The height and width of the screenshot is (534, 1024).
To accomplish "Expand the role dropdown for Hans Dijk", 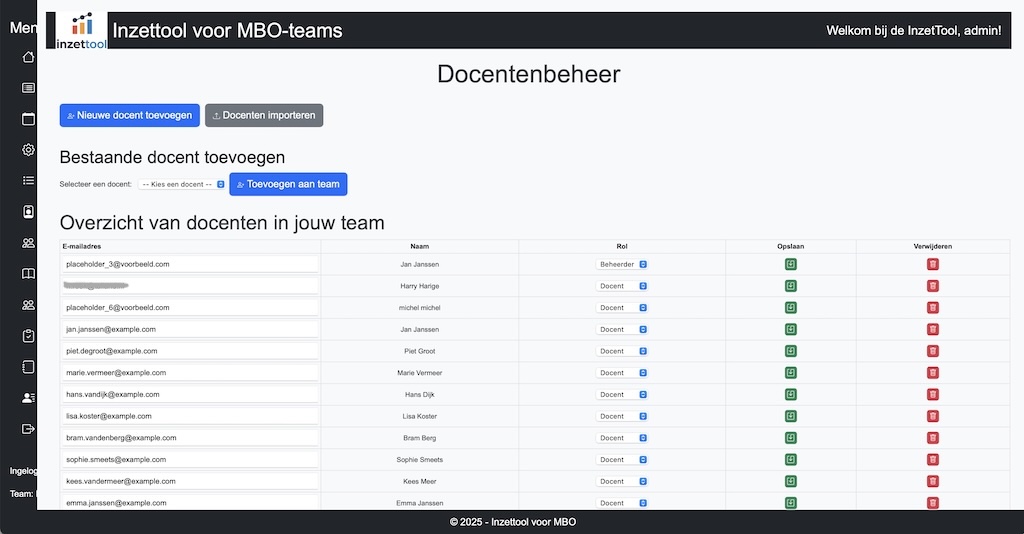I will point(622,395).
